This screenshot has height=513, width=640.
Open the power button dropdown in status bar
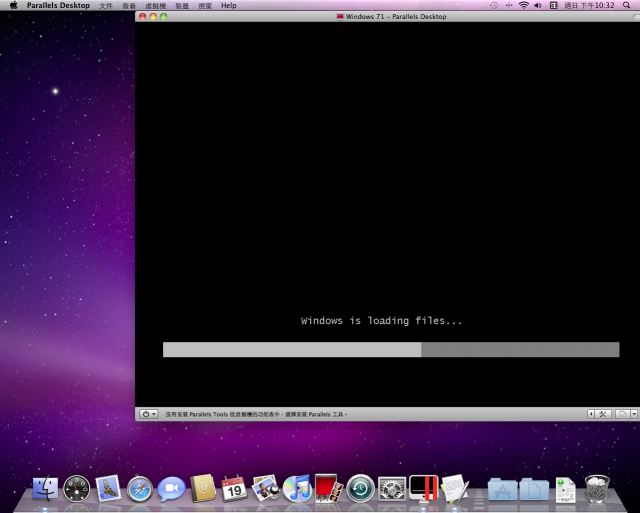pos(149,414)
